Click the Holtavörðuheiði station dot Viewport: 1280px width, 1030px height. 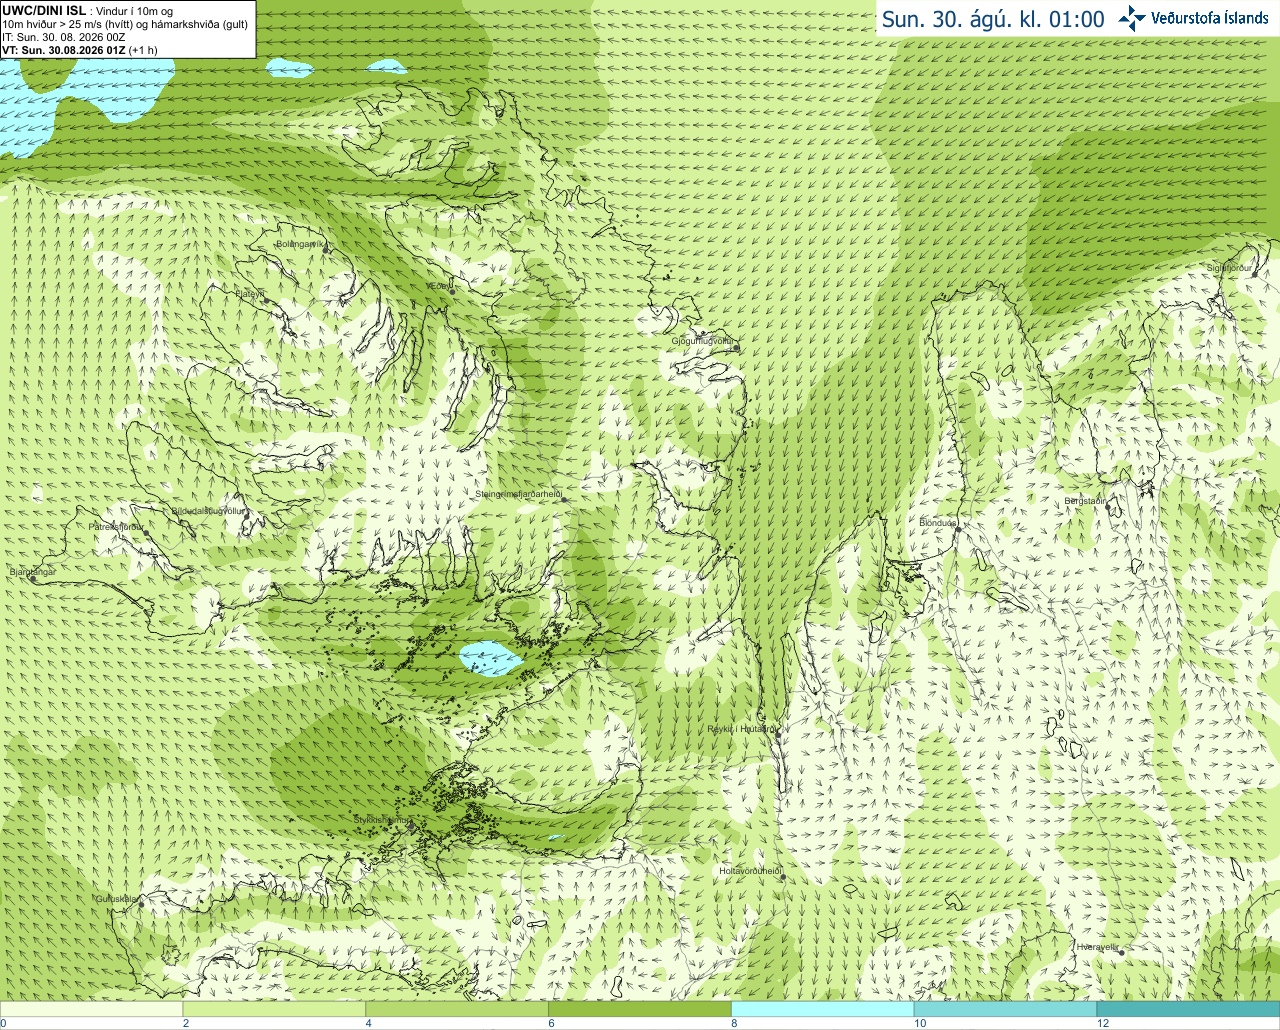coord(783,877)
